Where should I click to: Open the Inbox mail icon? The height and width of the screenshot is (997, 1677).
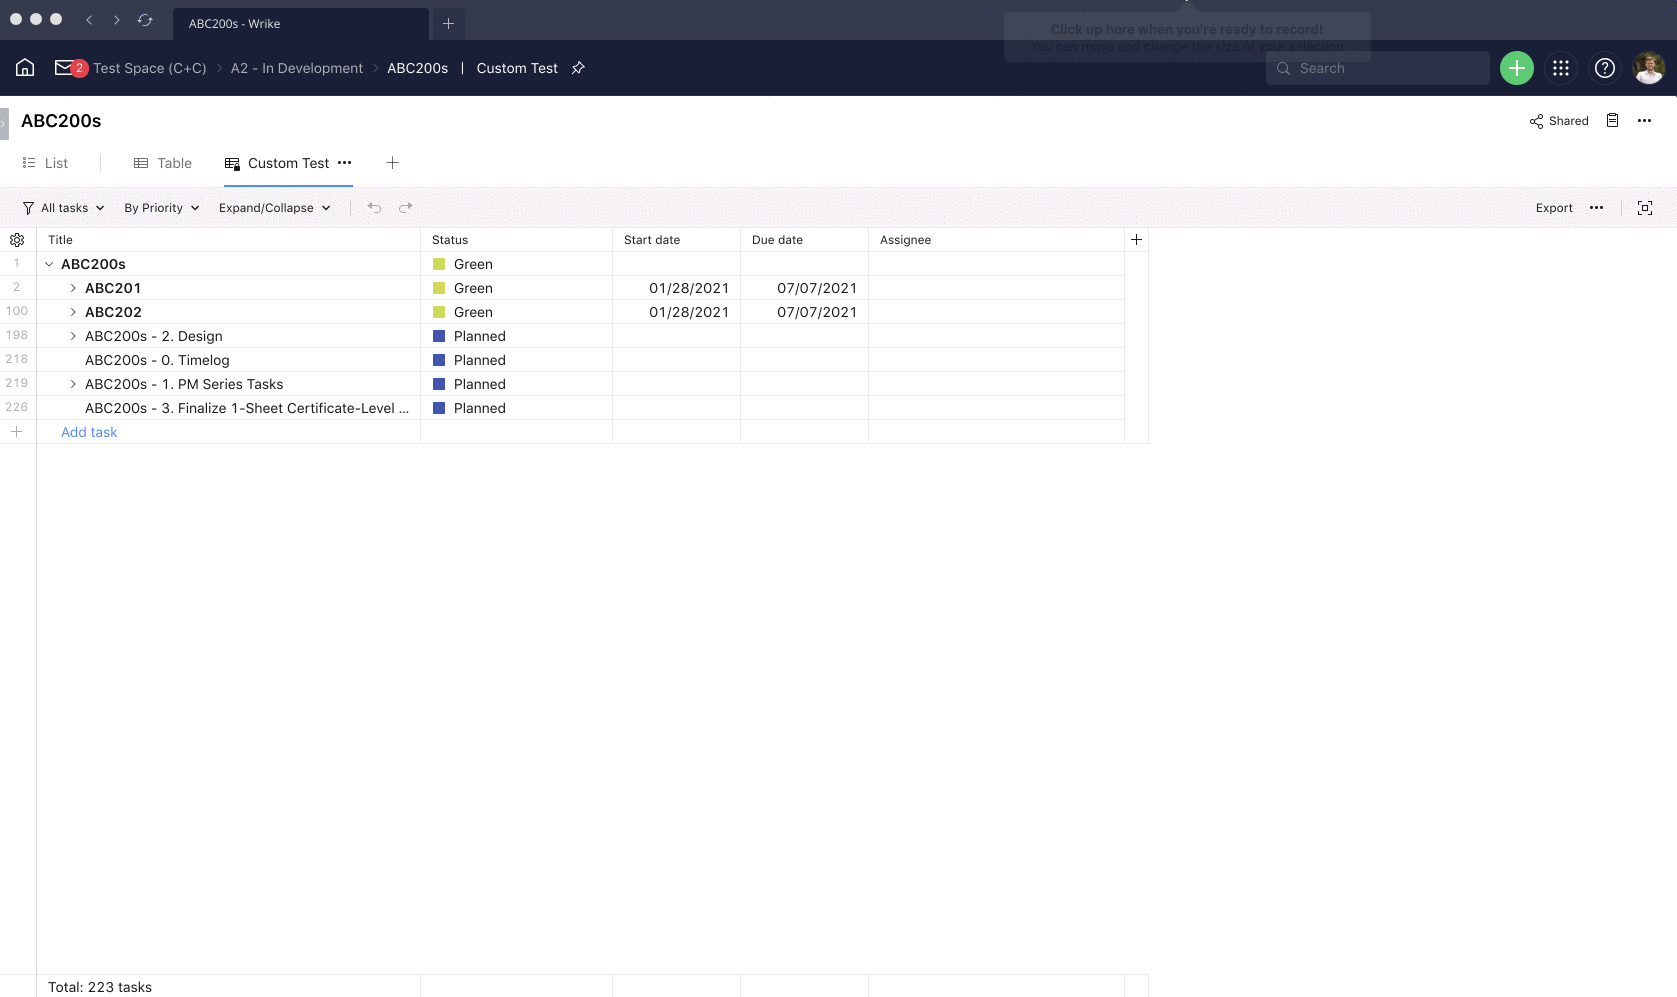64,68
